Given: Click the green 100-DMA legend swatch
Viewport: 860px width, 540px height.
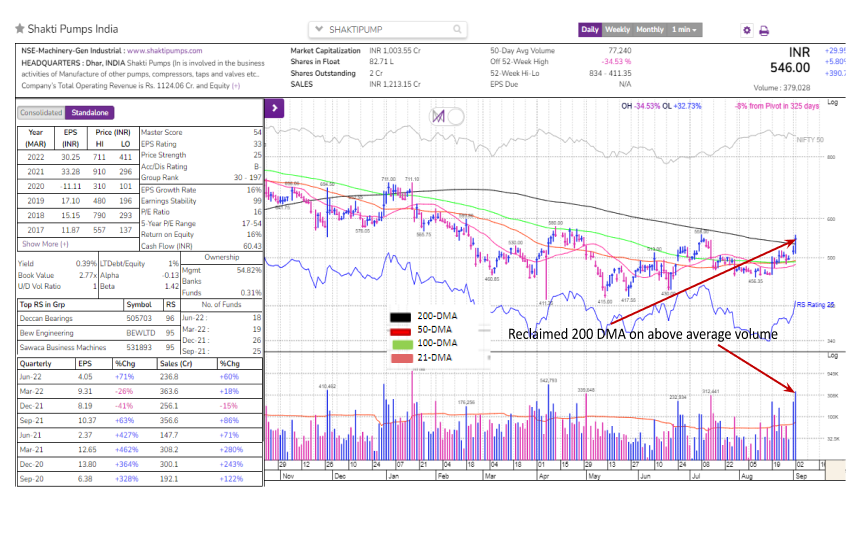Looking at the screenshot, I should point(402,344).
